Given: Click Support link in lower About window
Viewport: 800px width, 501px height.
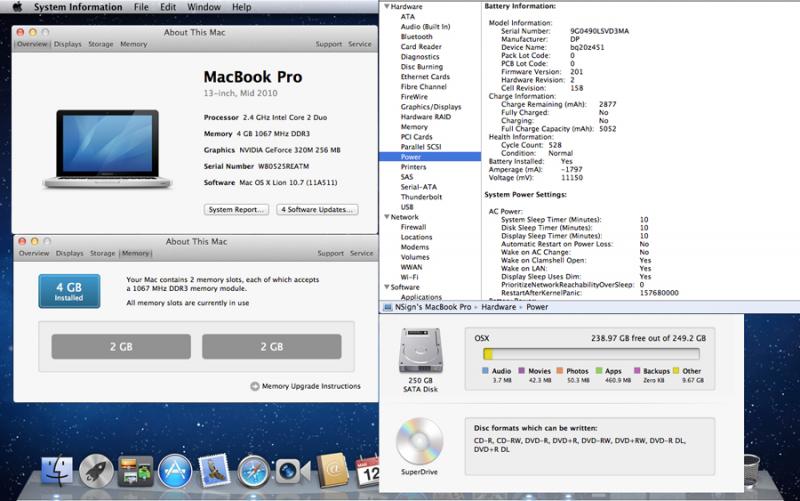Looking at the screenshot, I should coord(331,254).
